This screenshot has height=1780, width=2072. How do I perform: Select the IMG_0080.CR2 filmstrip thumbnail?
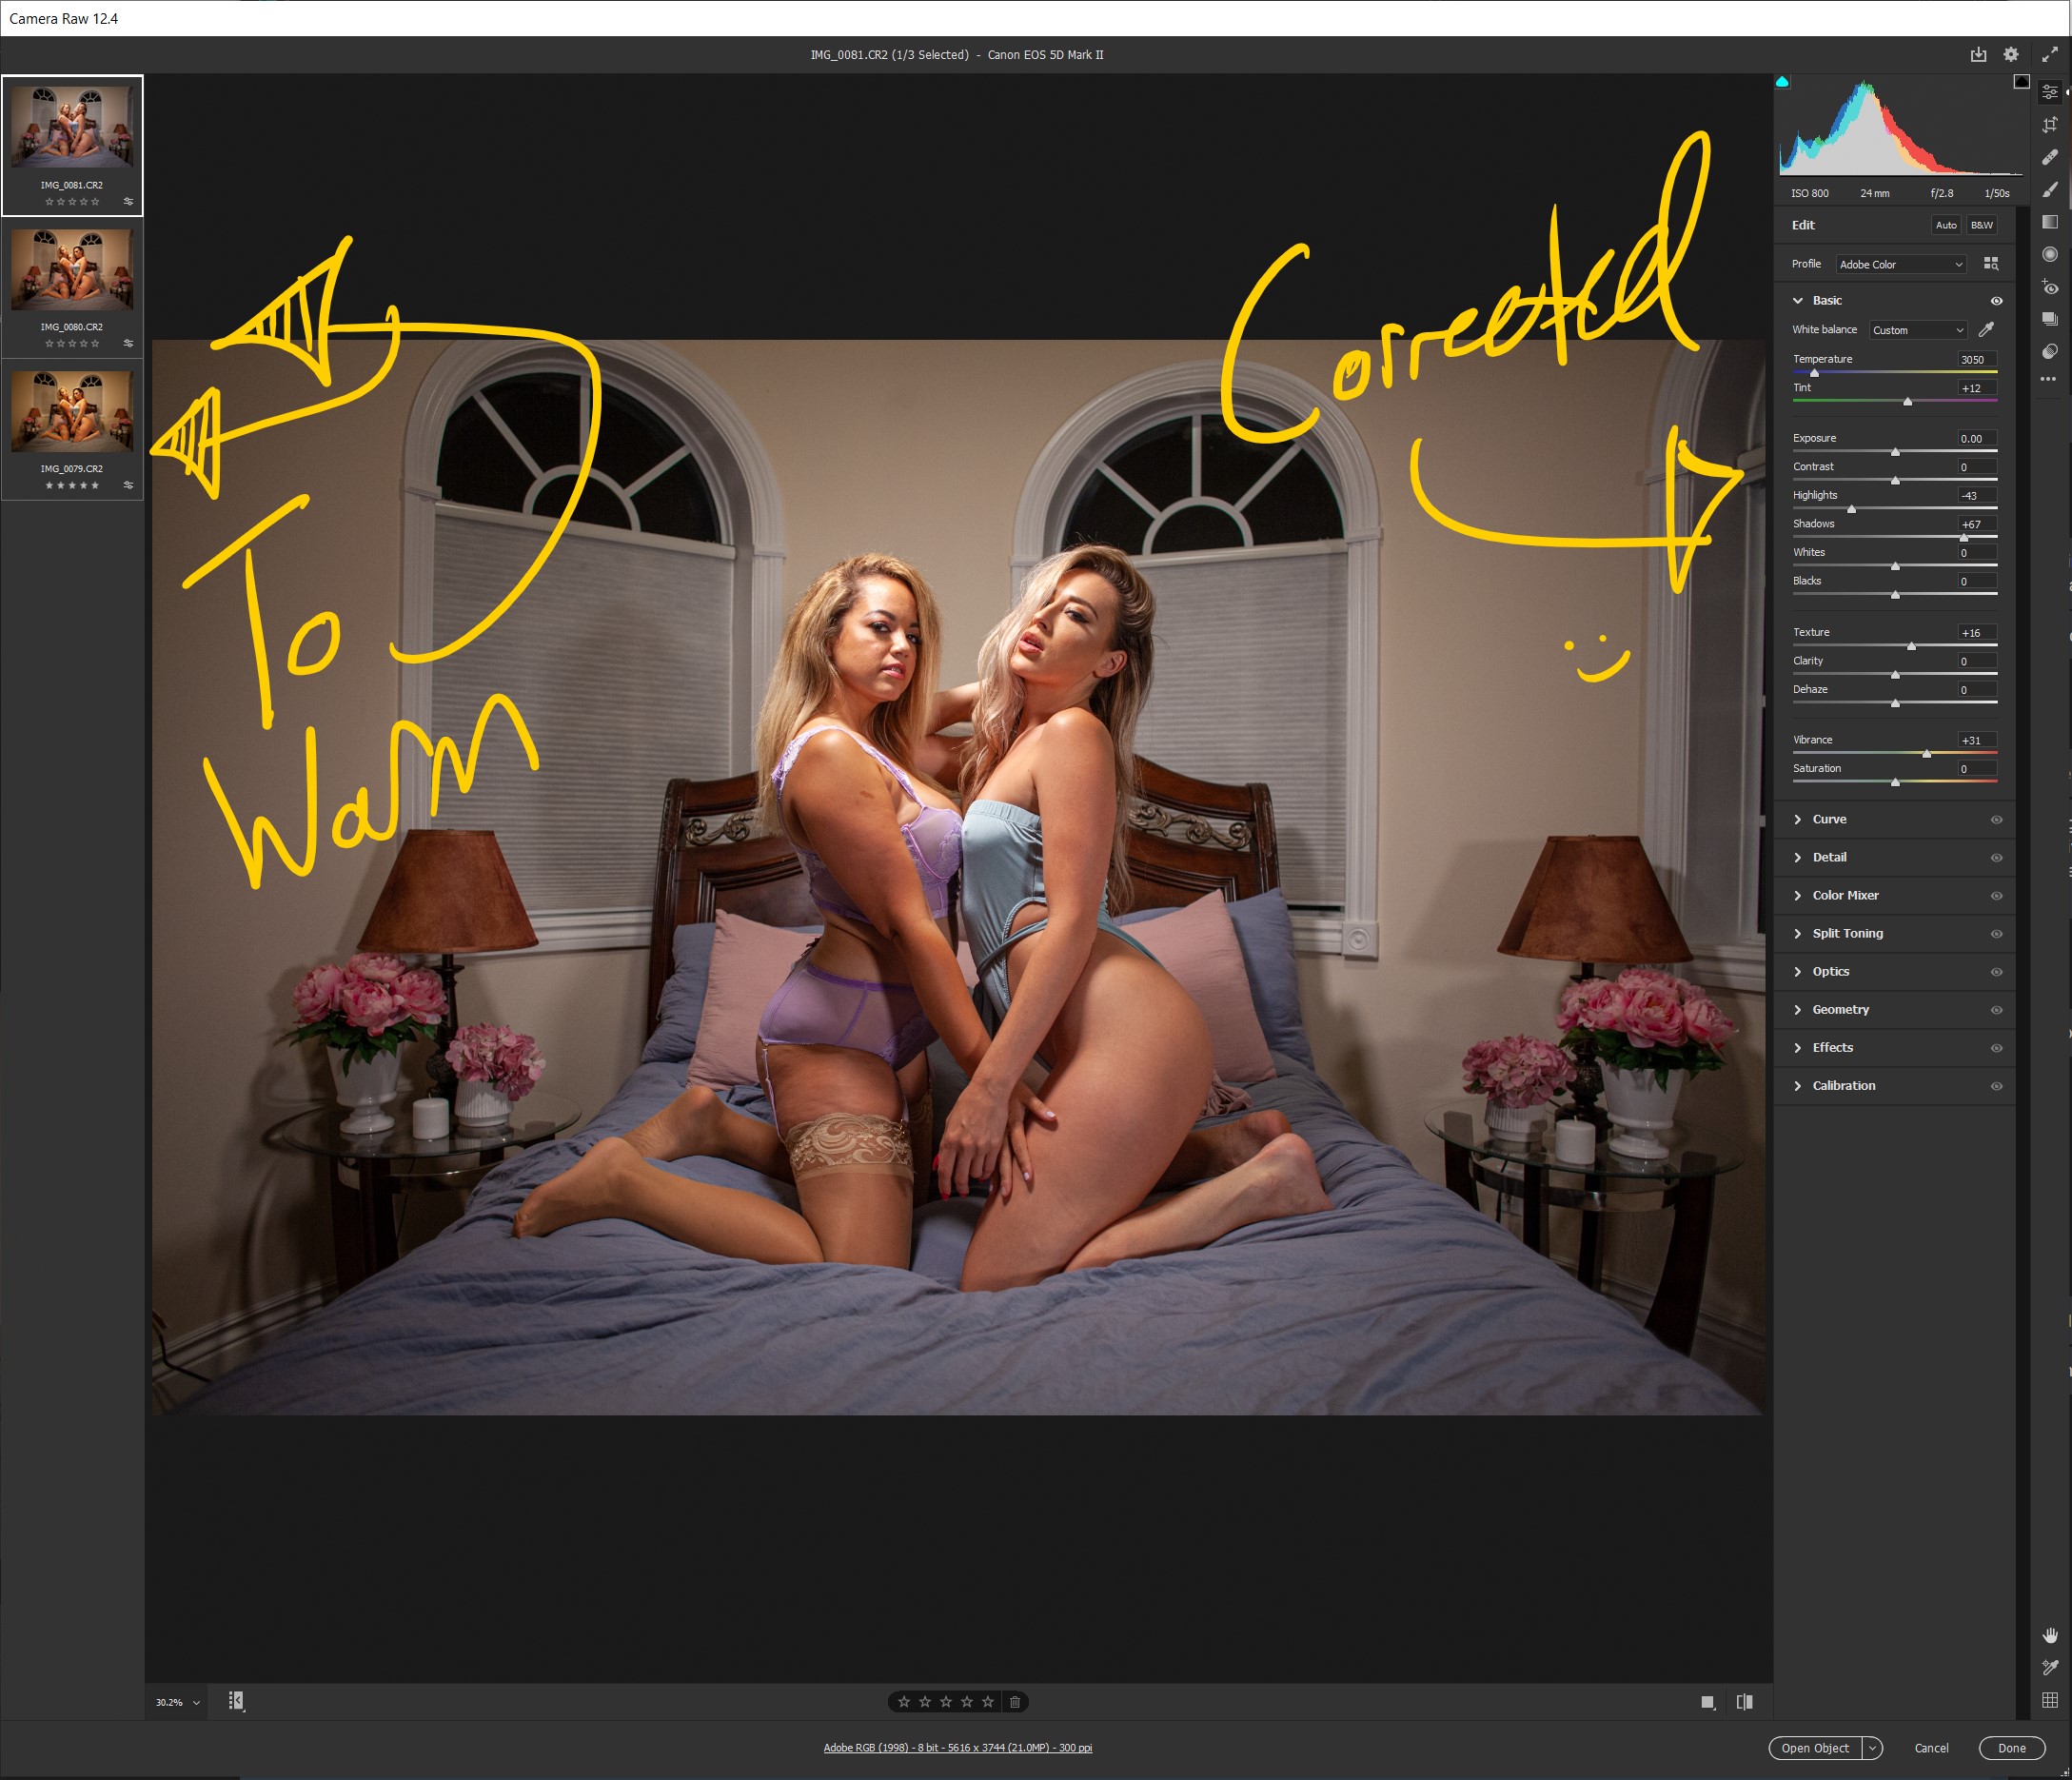point(72,271)
